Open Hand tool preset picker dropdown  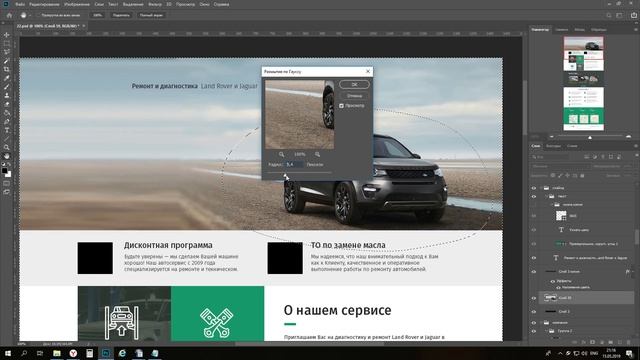point(30,15)
